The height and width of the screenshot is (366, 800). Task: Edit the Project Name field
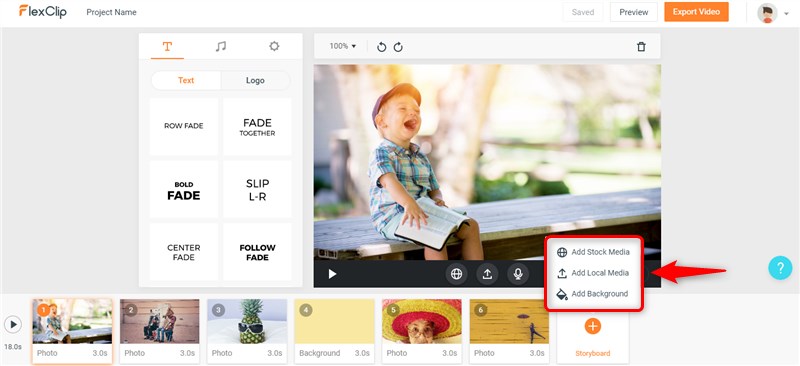click(111, 12)
